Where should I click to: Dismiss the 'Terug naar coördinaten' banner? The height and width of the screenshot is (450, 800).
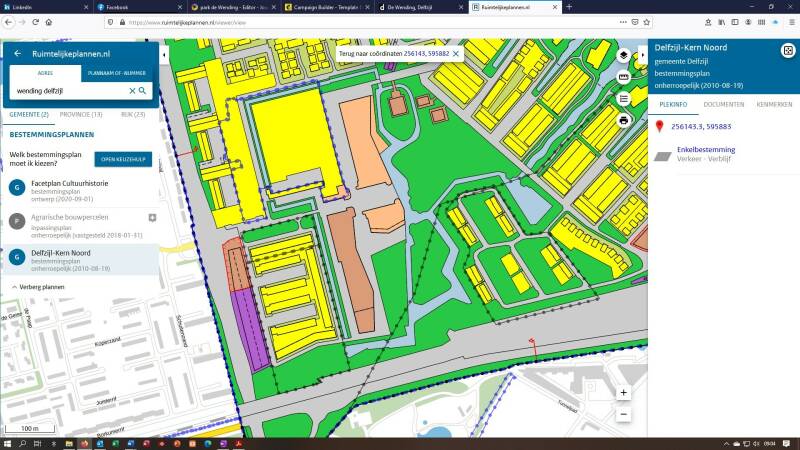click(456, 52)
